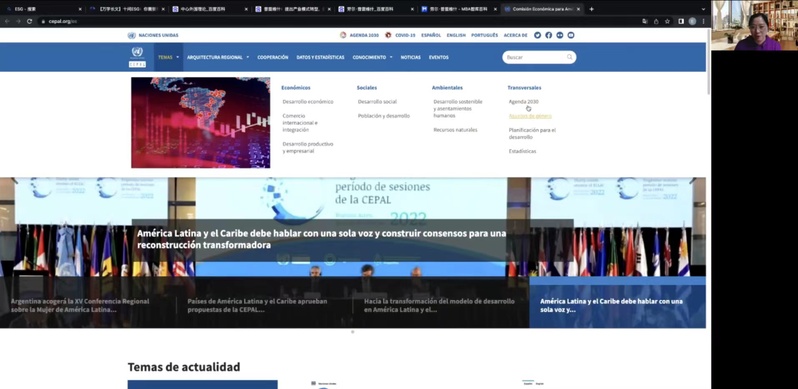Reload the page with browser refresh icon
The image size is (798, 389).
pyautogui.click(x=30, y=21)
